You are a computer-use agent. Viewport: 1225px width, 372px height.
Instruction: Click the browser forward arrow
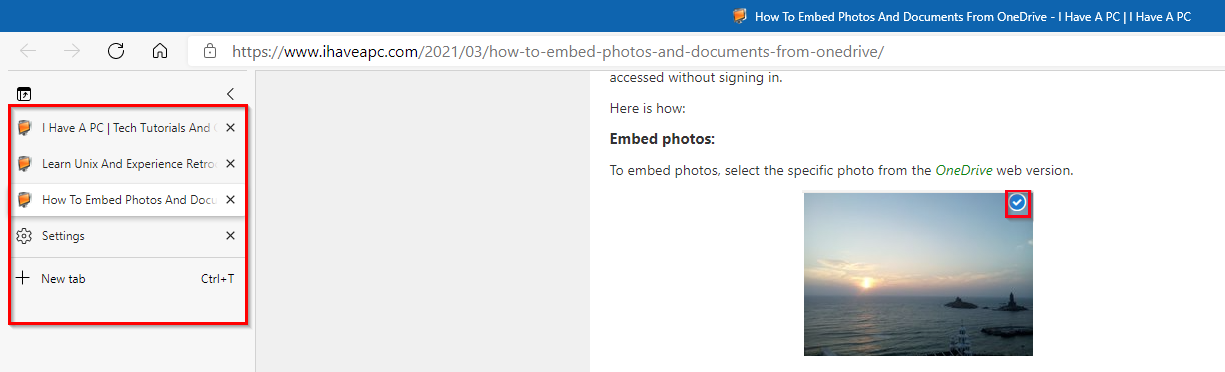click(72, 51)
